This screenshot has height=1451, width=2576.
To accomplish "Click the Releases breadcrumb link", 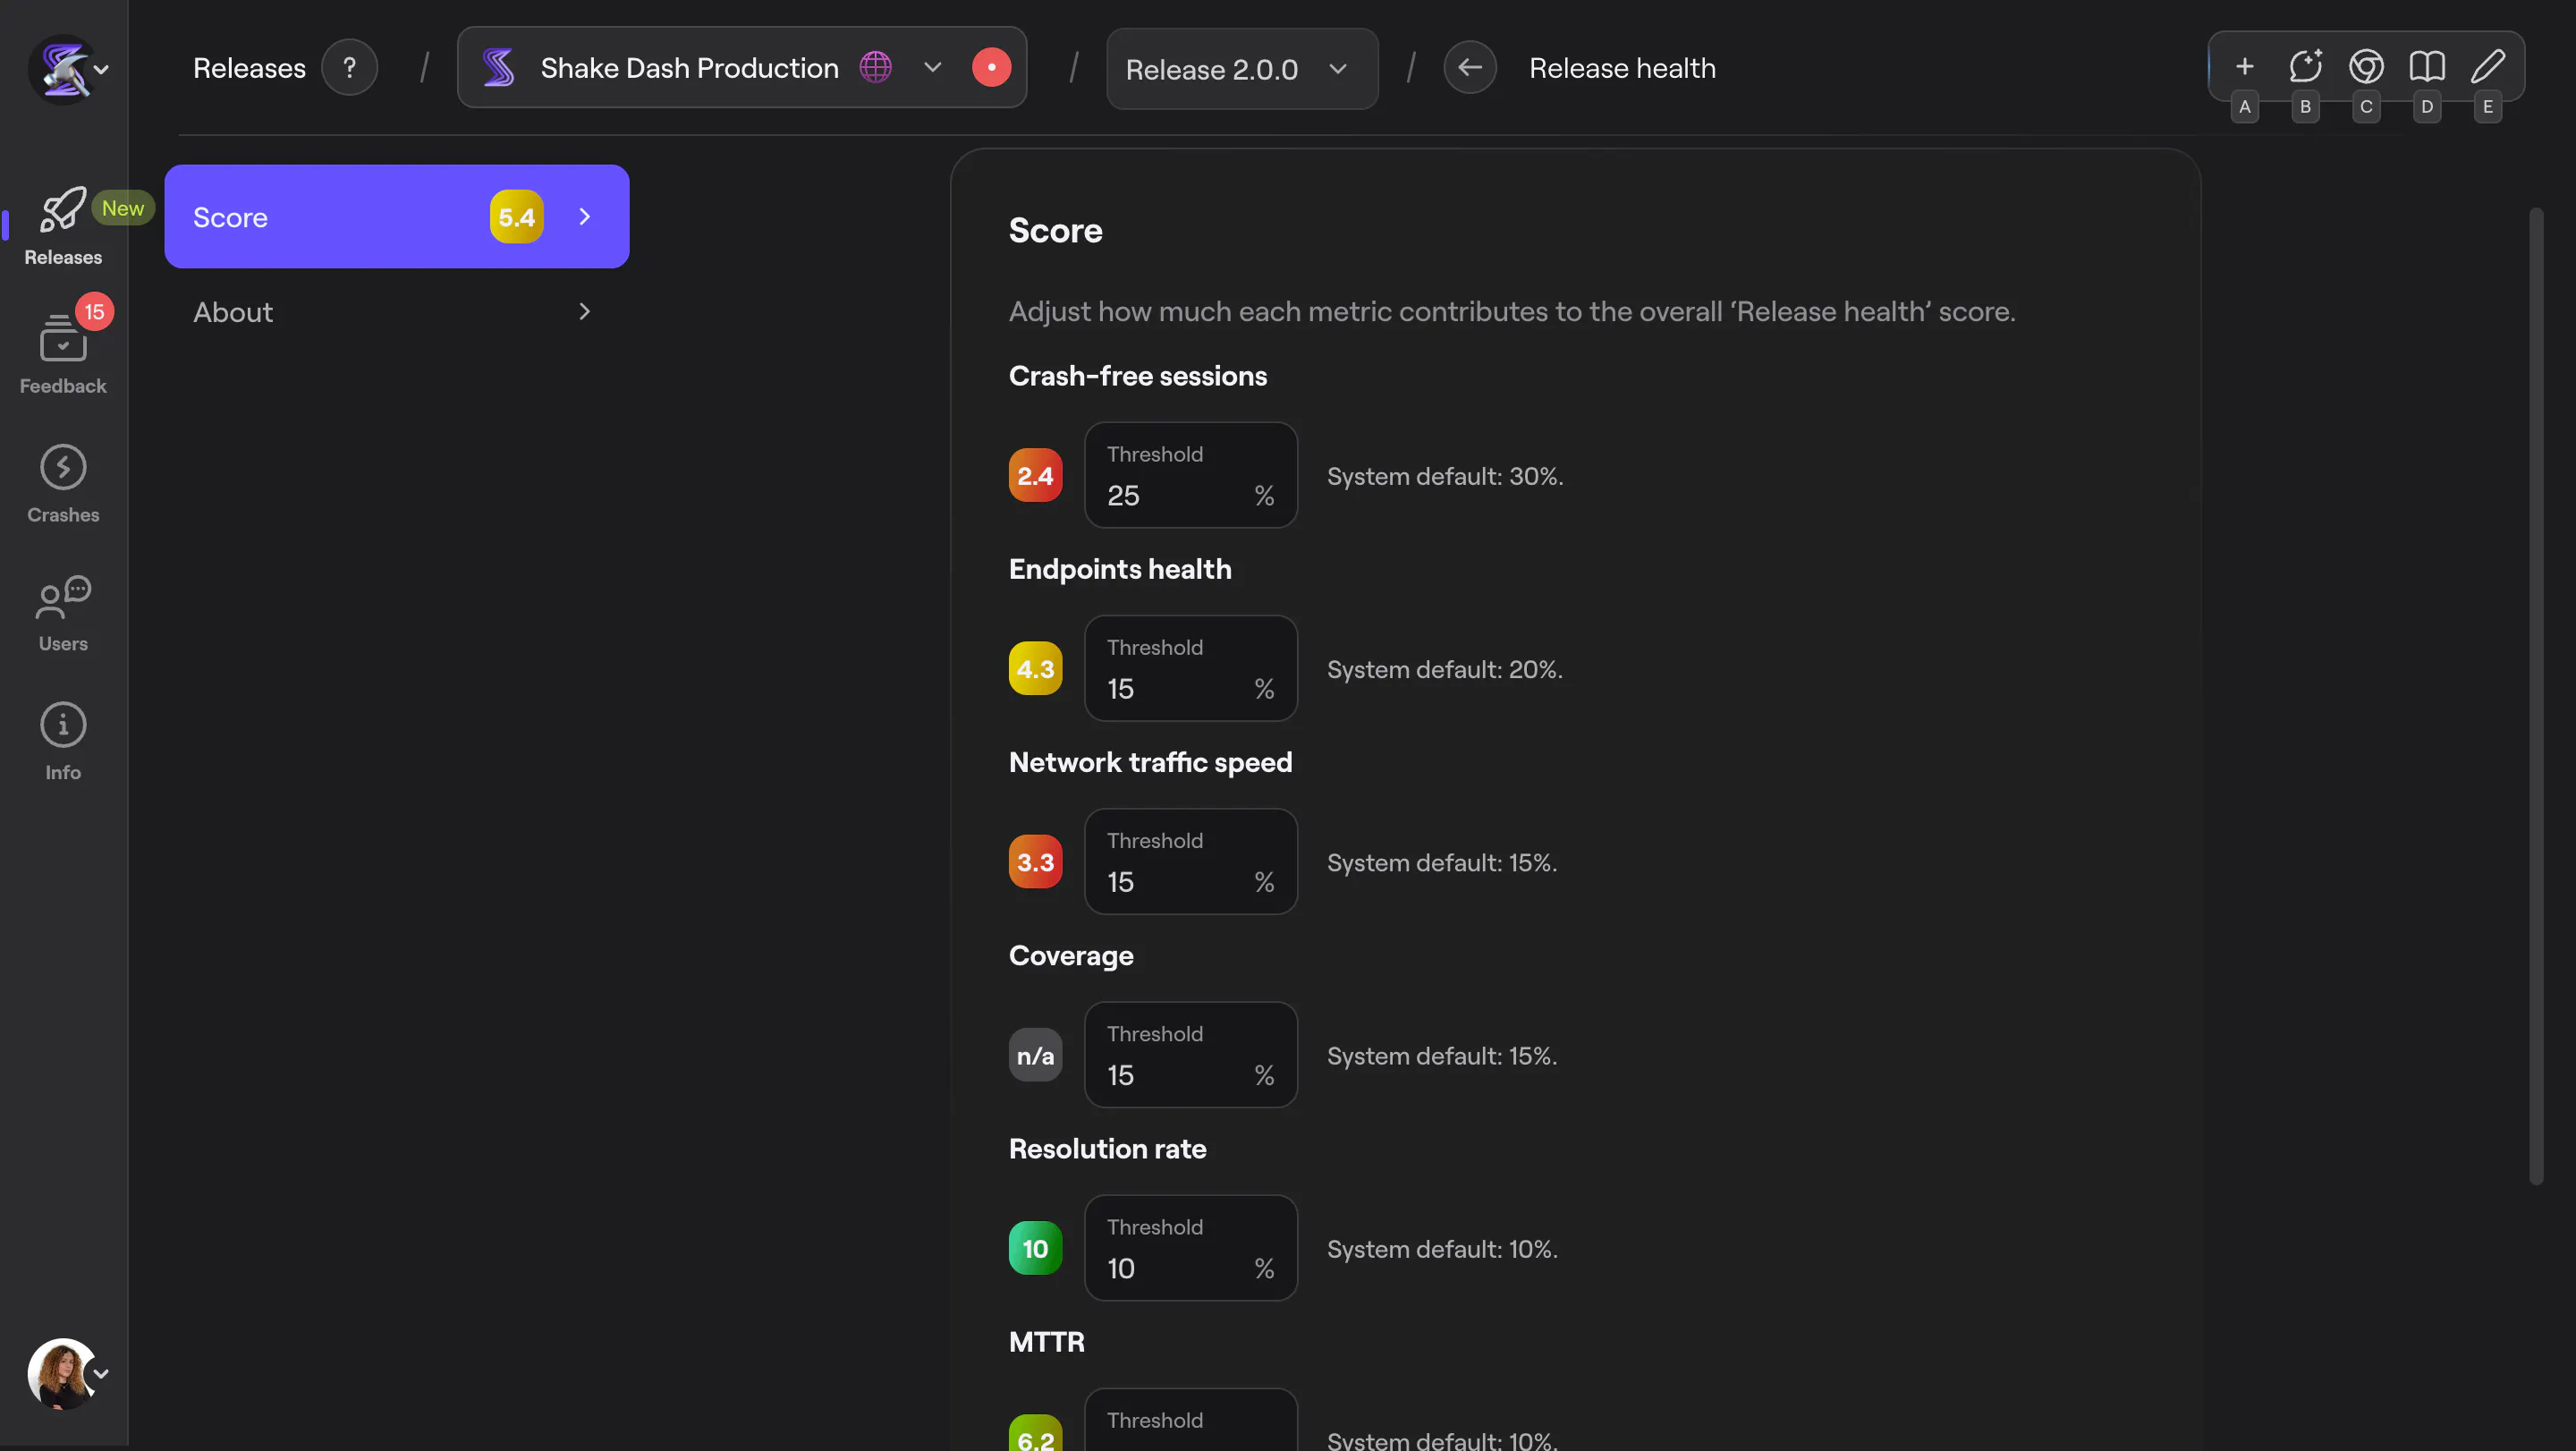I will 249,68.
